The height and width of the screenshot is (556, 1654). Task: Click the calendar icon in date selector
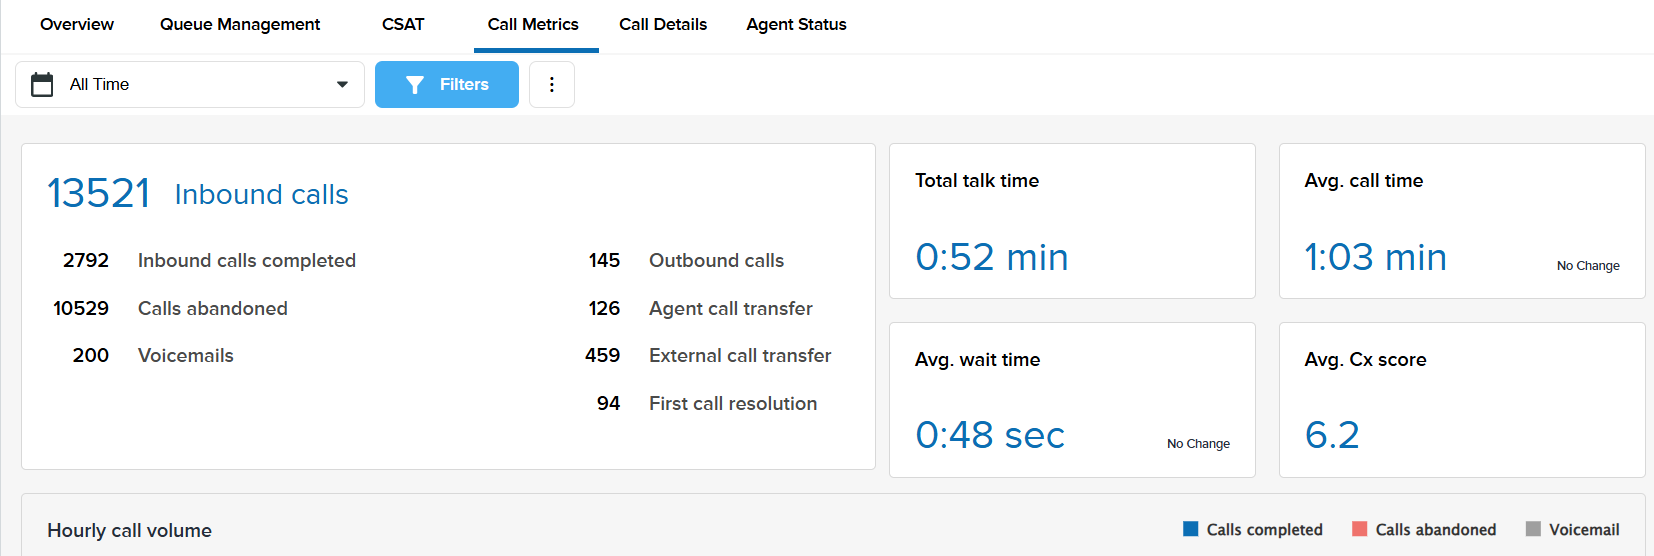(x=42, y=85)
